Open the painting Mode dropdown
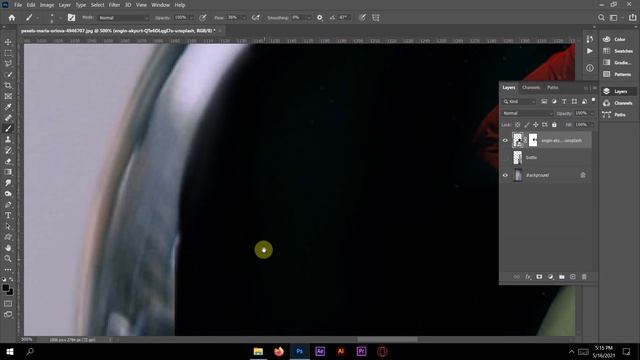 click(x=124, y=18)
